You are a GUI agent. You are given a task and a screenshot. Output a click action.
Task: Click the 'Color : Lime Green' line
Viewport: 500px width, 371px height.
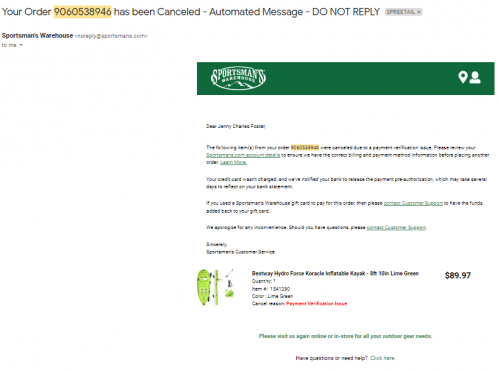pos(272,296)
